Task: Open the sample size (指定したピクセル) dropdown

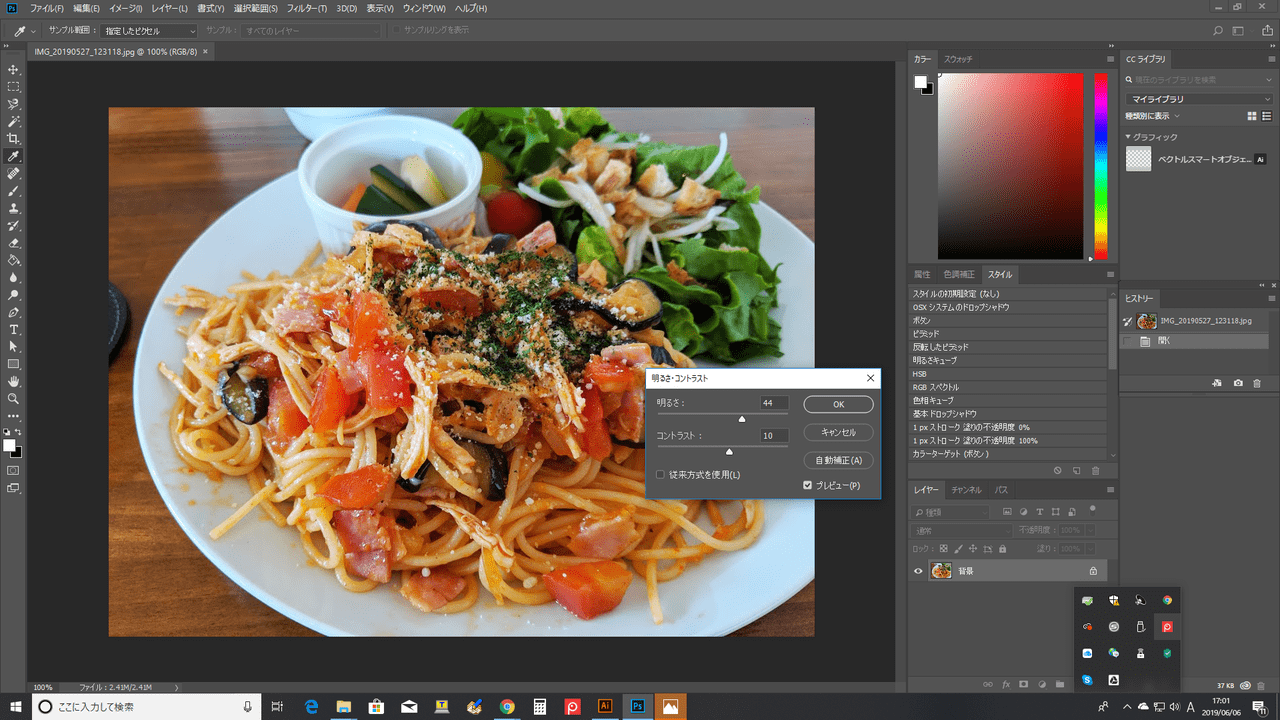Action: tap(149, 31)
